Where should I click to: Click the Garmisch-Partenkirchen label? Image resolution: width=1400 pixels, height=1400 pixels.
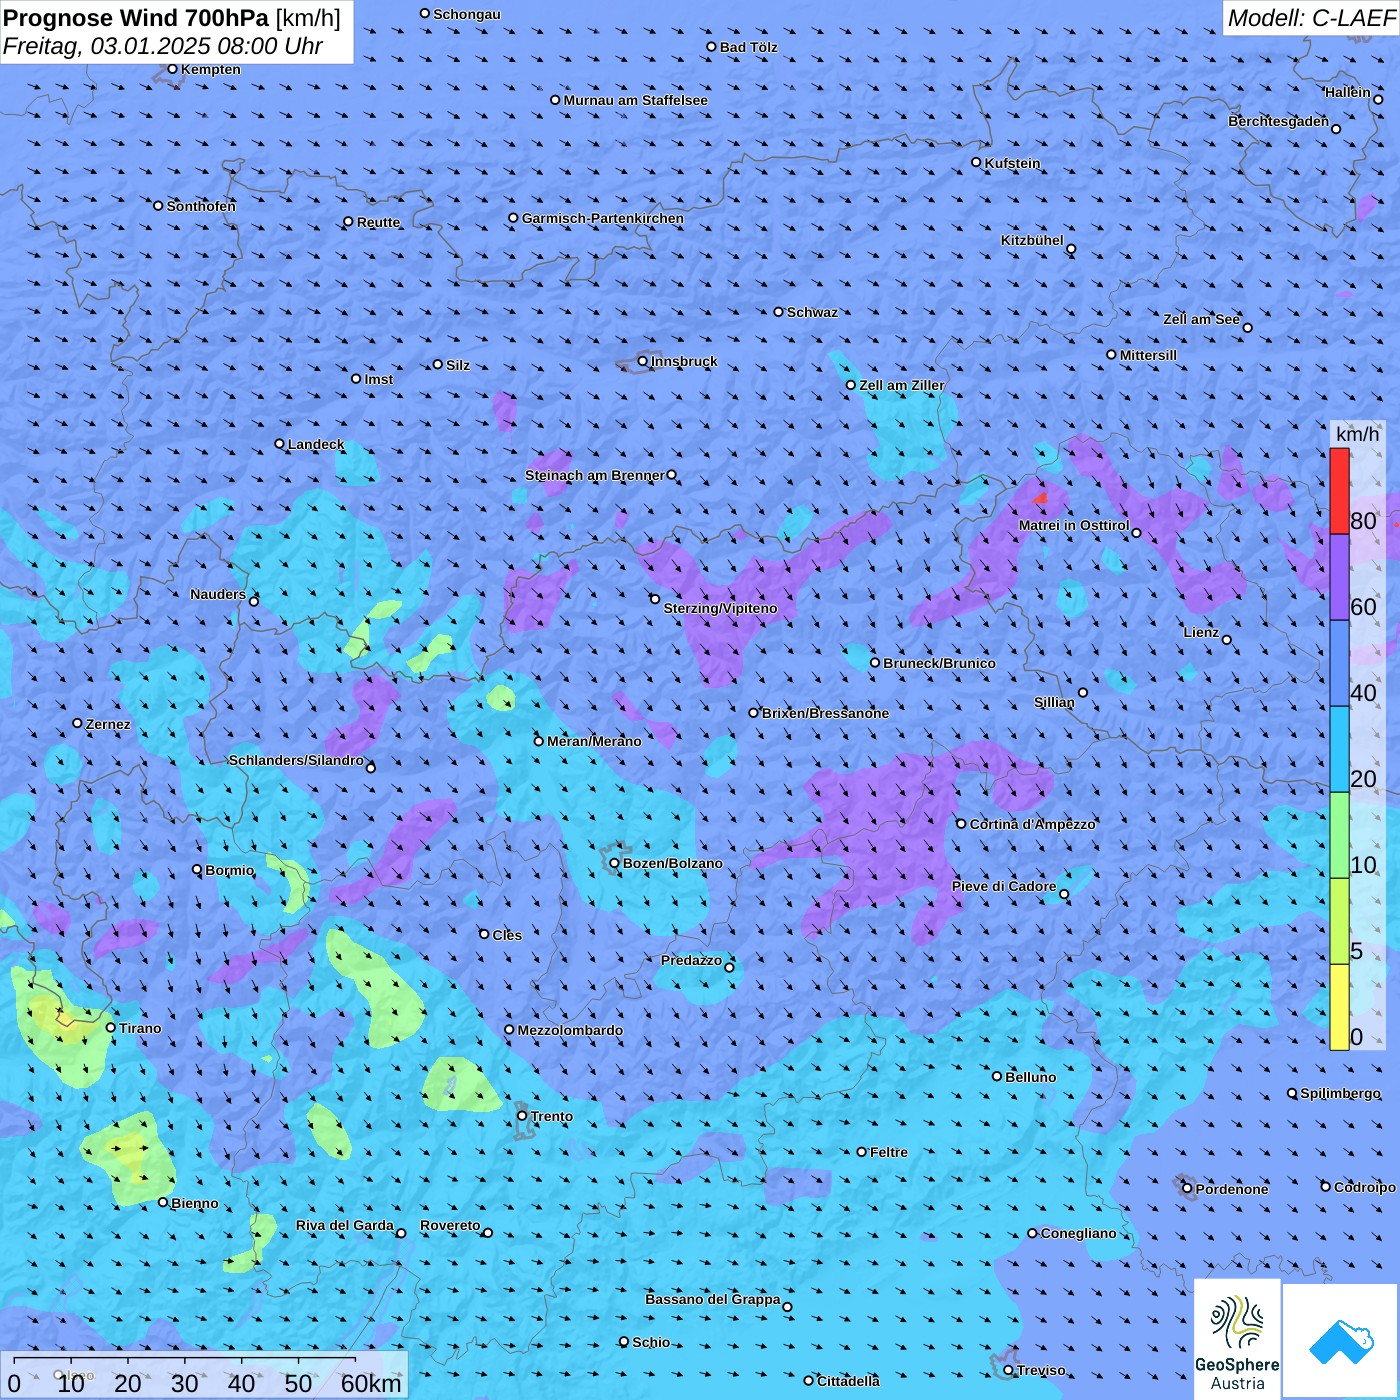(603, 218)
